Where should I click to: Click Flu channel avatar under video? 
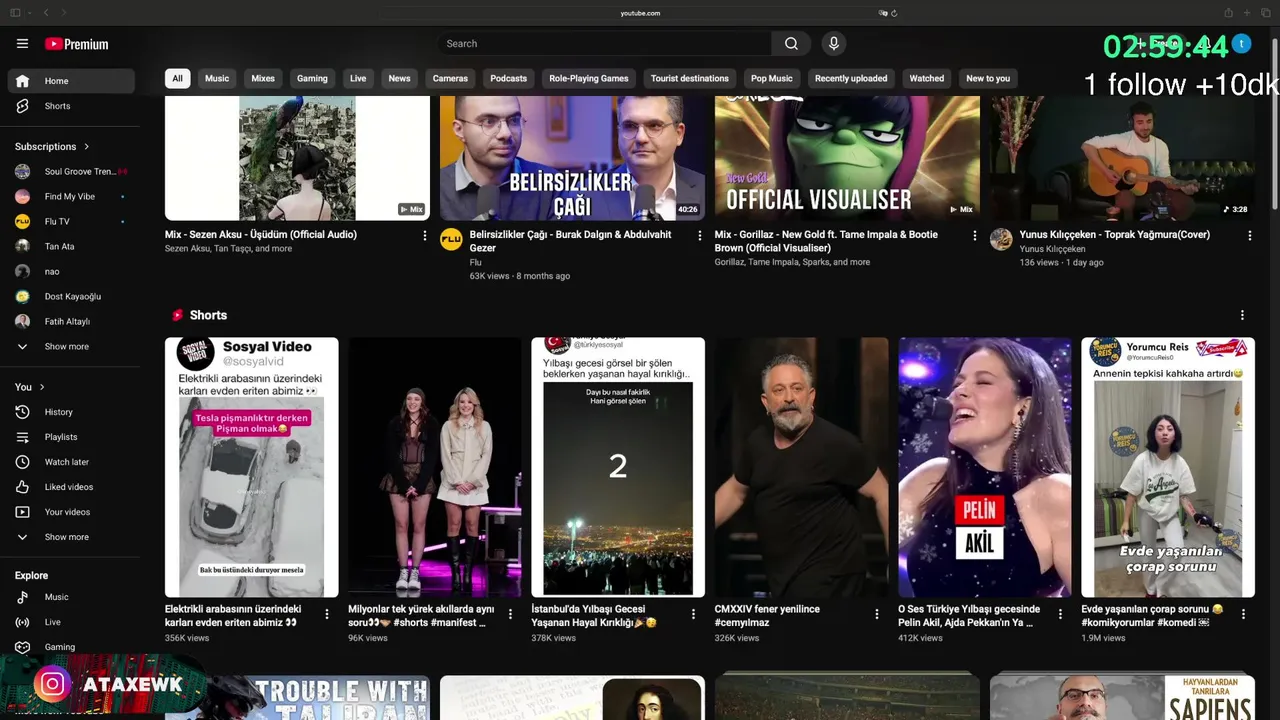(451, 239)
